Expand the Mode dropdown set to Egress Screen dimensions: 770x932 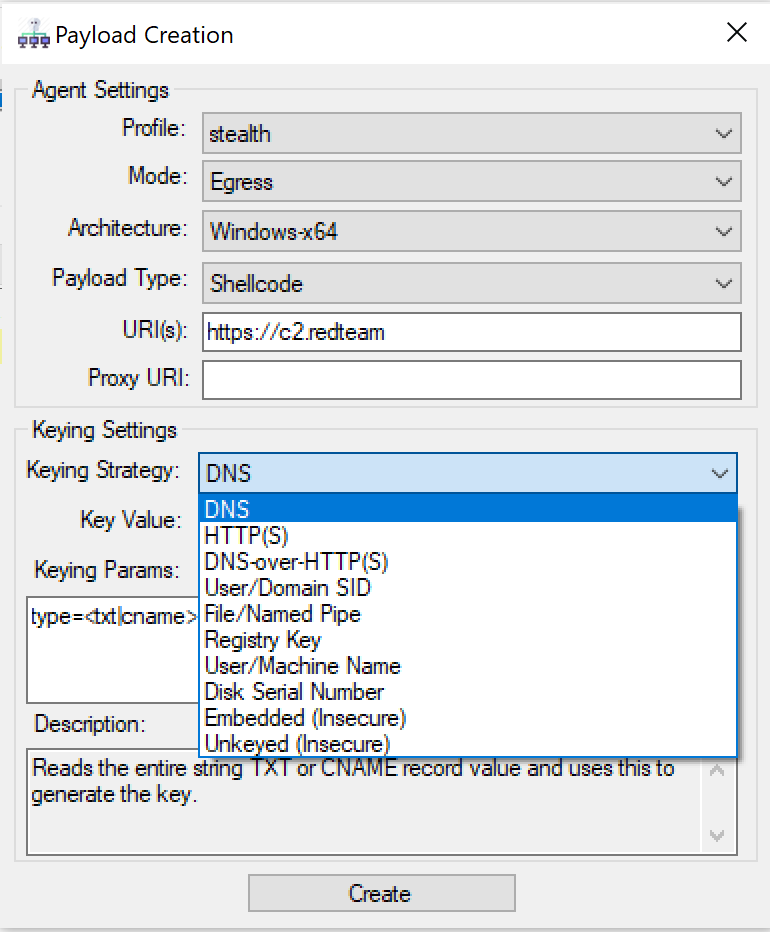click(471, 182)
